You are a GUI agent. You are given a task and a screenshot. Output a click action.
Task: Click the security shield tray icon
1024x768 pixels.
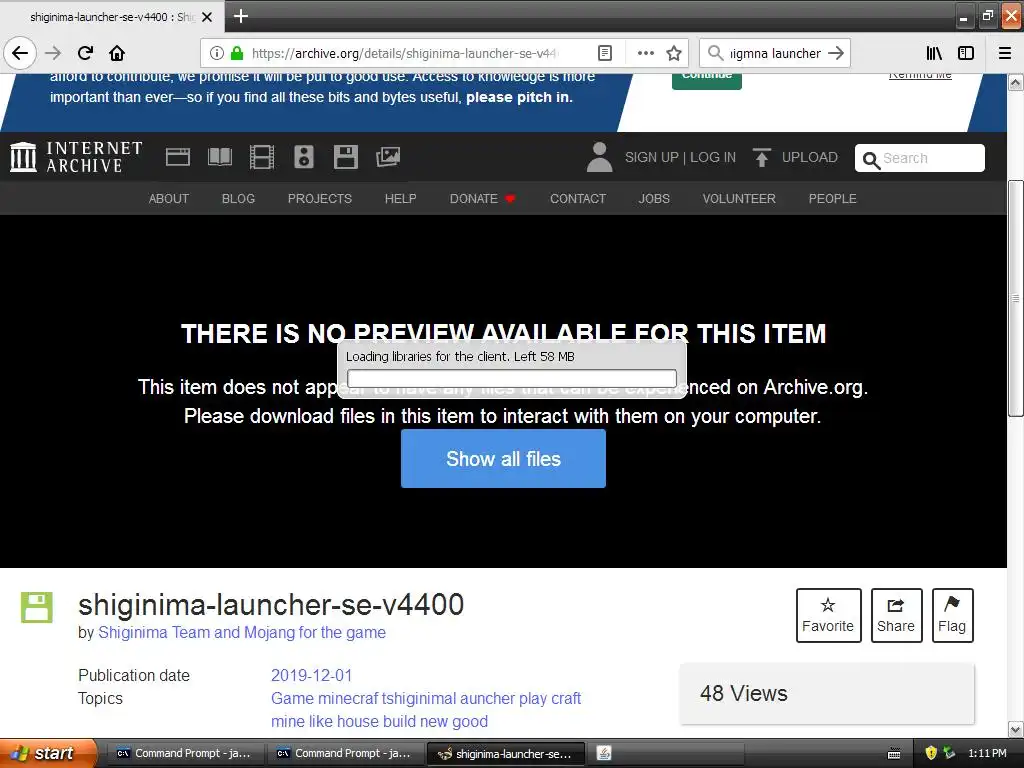(x=931, y=753)
